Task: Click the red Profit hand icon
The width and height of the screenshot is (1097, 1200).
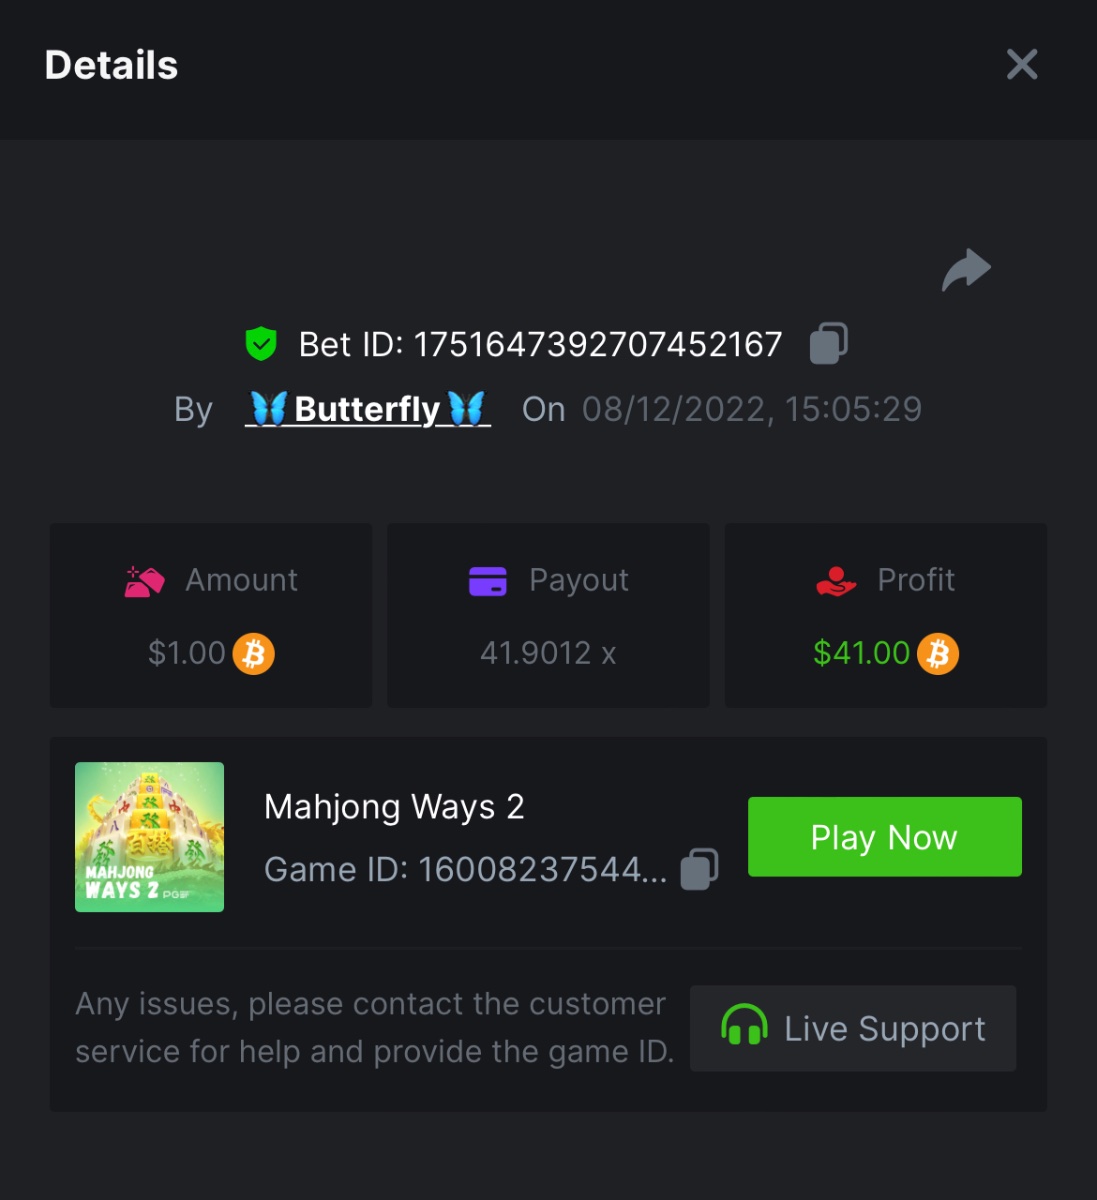Action: click(836, 581)
